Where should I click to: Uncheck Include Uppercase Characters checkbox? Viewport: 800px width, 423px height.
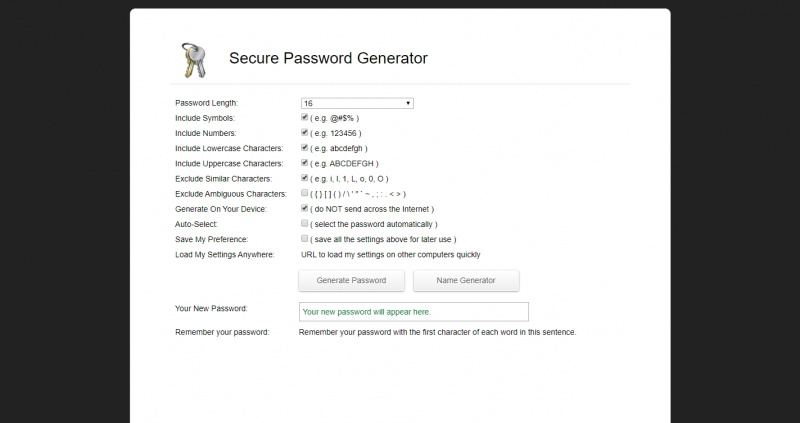pyautogui.click(x=304, y=162)
